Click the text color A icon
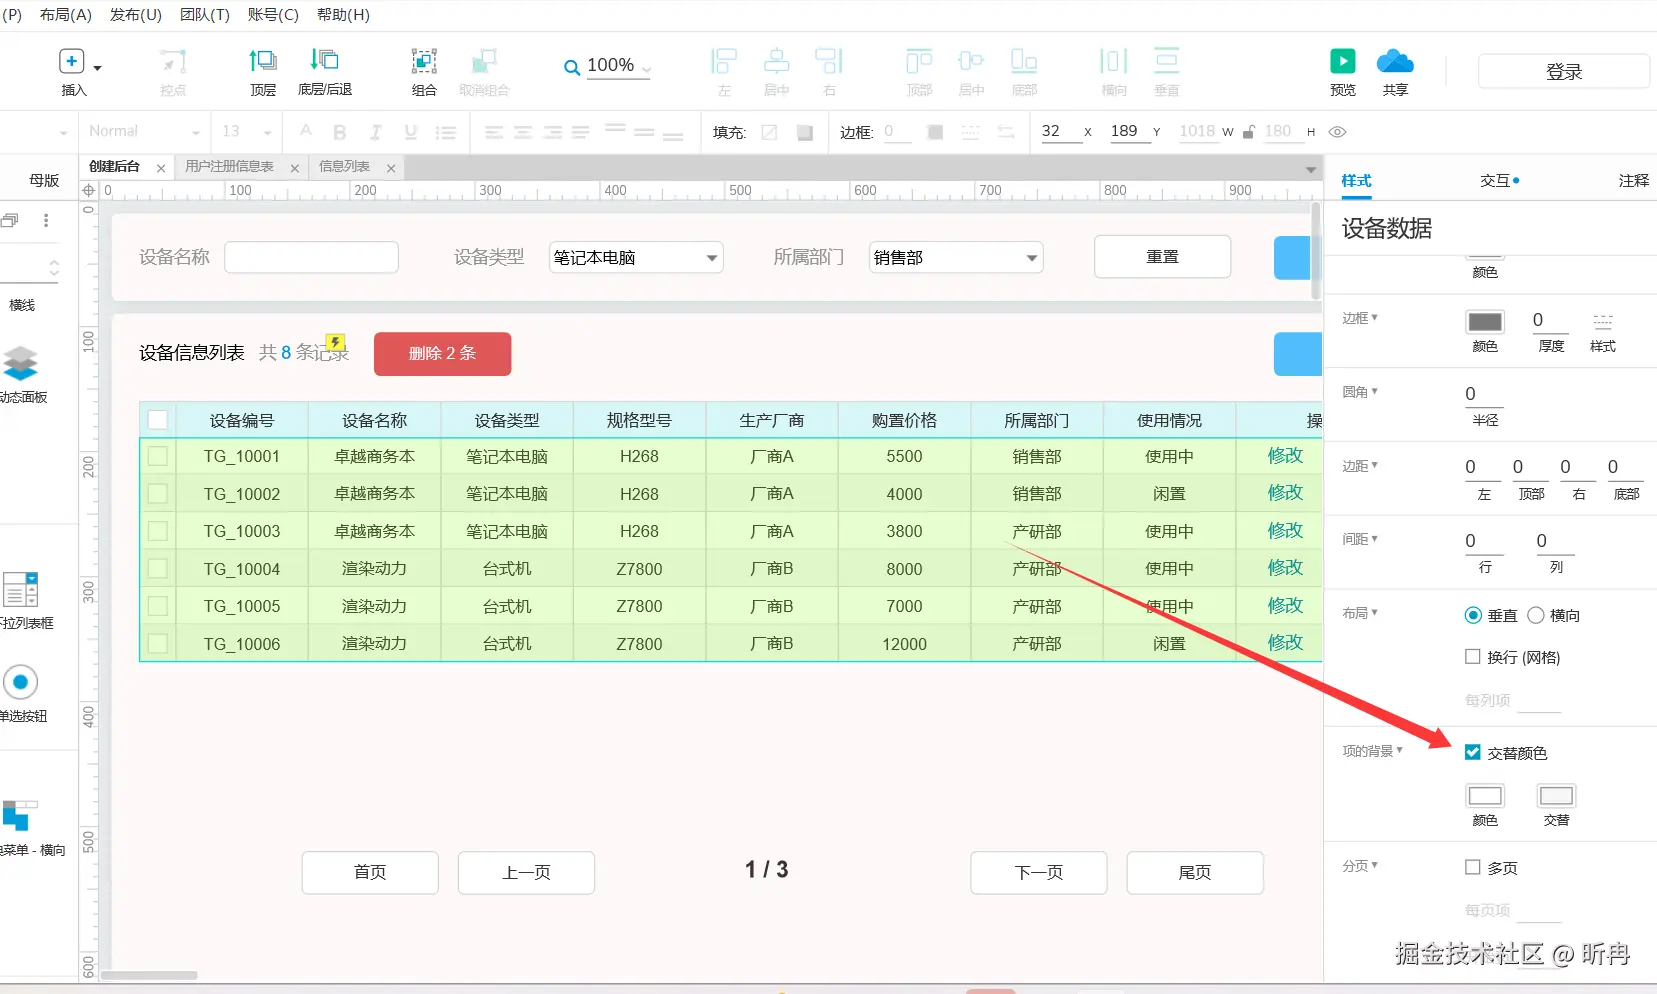This screenshot has width=1657, height=994. coord(306,131)
